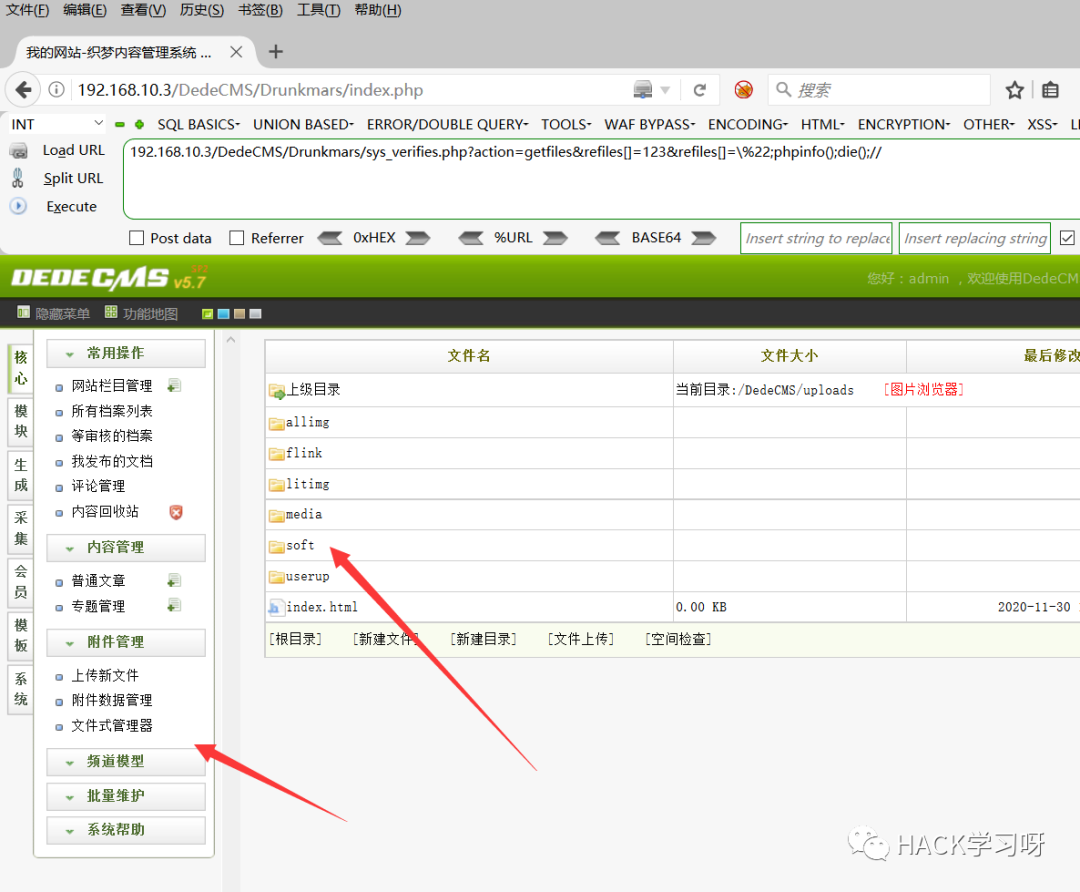Image resolution: width=1080 pixels, height=892 pixels.
Task: Select the blue theme color swatch
Action: (x=223, y=314)
